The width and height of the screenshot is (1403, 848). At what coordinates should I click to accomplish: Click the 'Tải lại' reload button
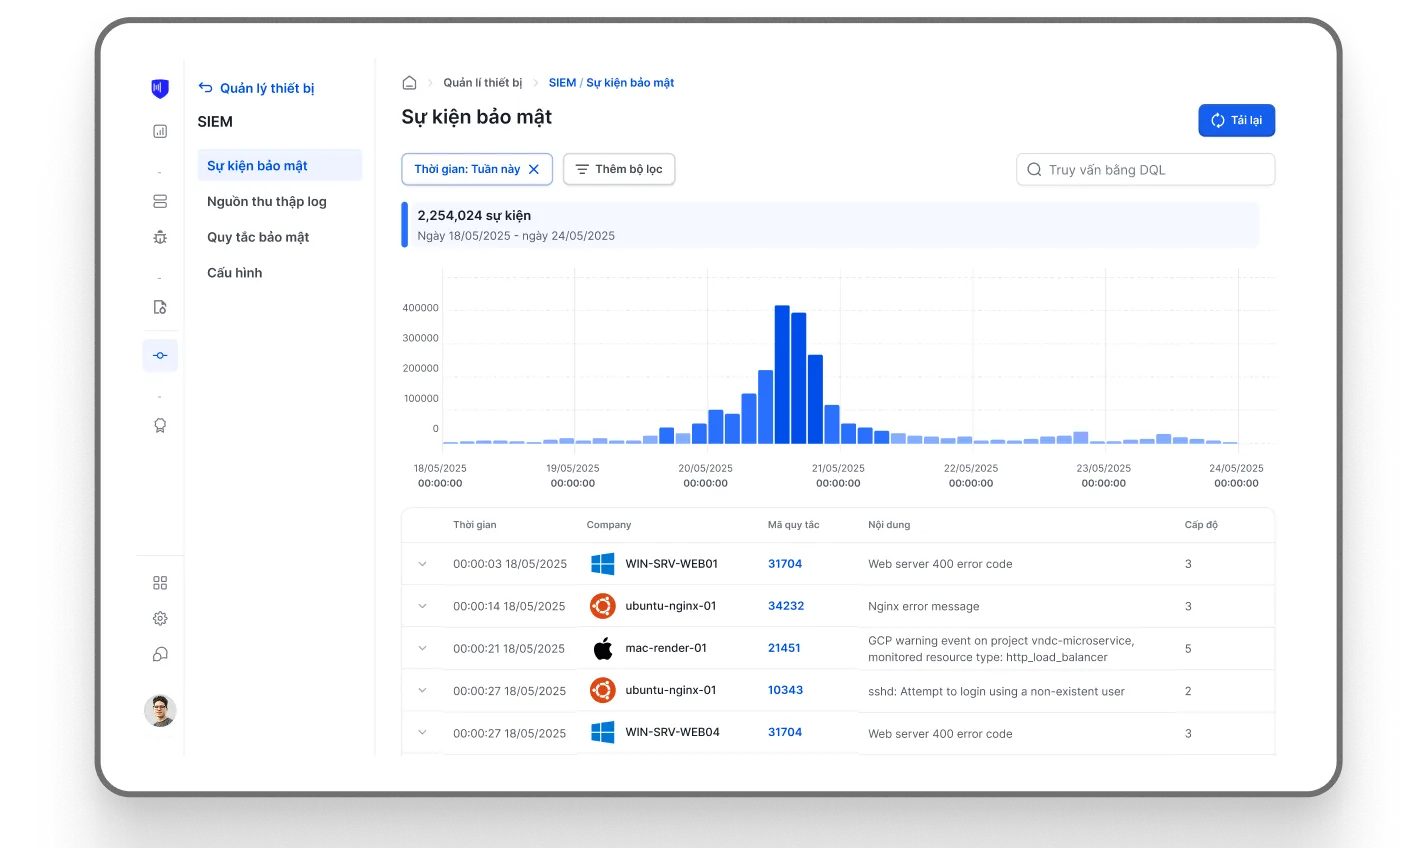point(1236,120)
